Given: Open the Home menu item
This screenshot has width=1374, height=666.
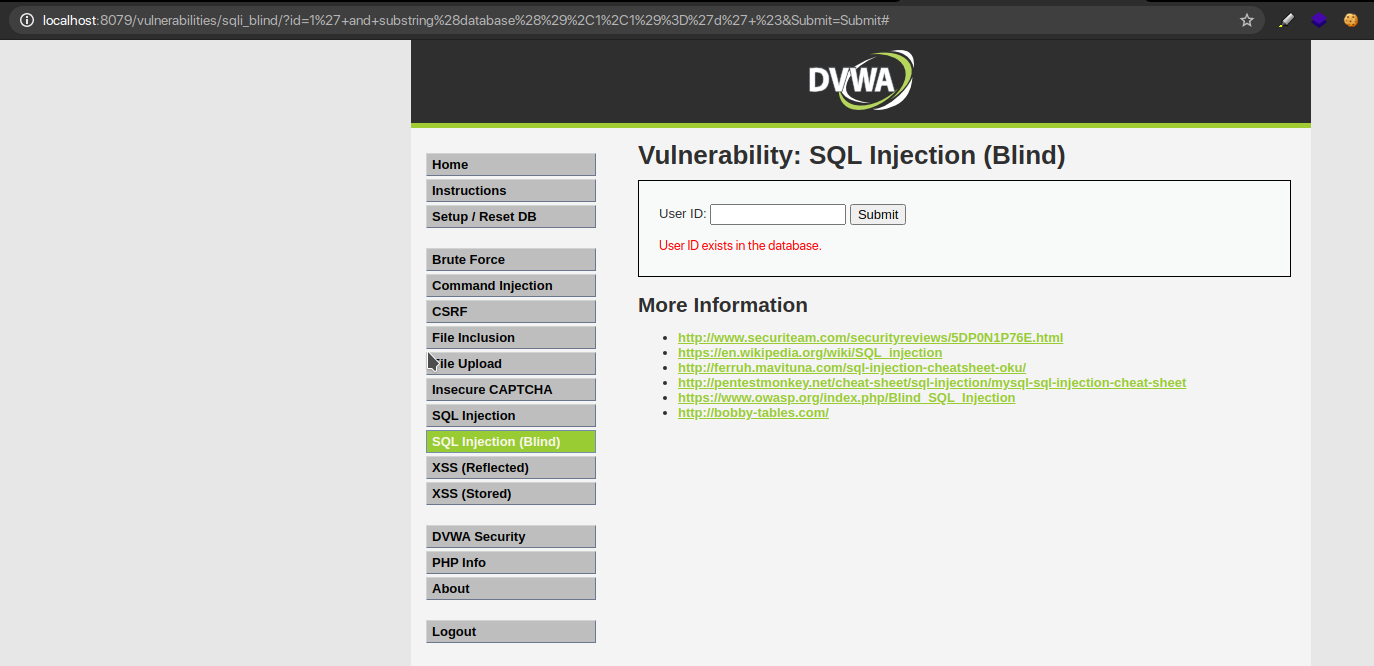Looking at the screenshot, I should click(x=511, y=165).
